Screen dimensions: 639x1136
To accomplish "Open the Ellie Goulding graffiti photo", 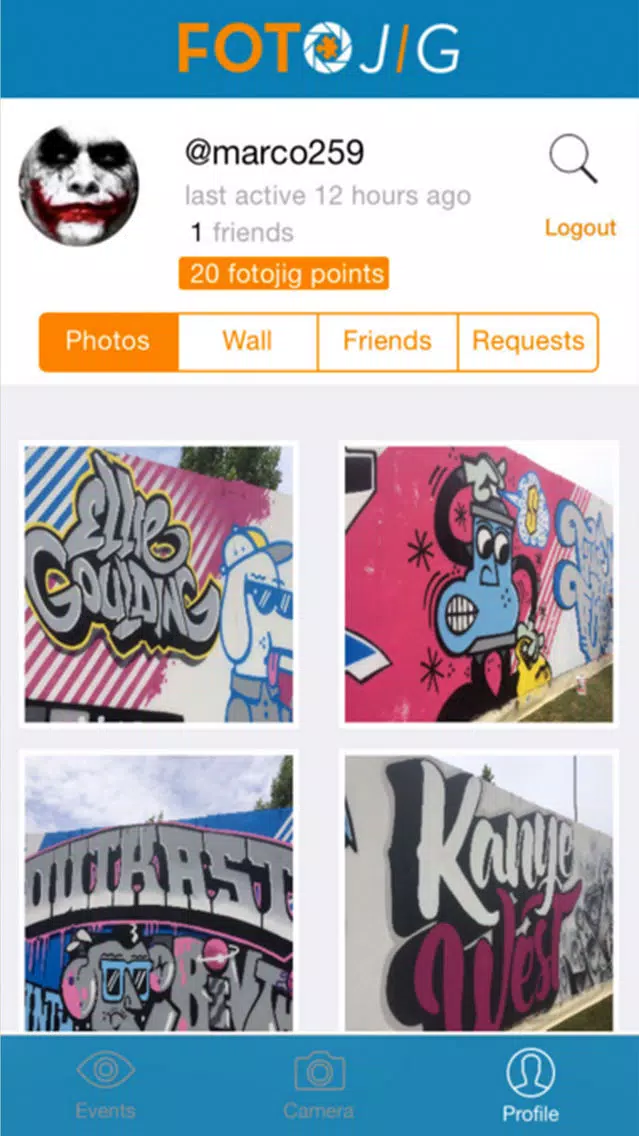I will (x=159, y=584).
